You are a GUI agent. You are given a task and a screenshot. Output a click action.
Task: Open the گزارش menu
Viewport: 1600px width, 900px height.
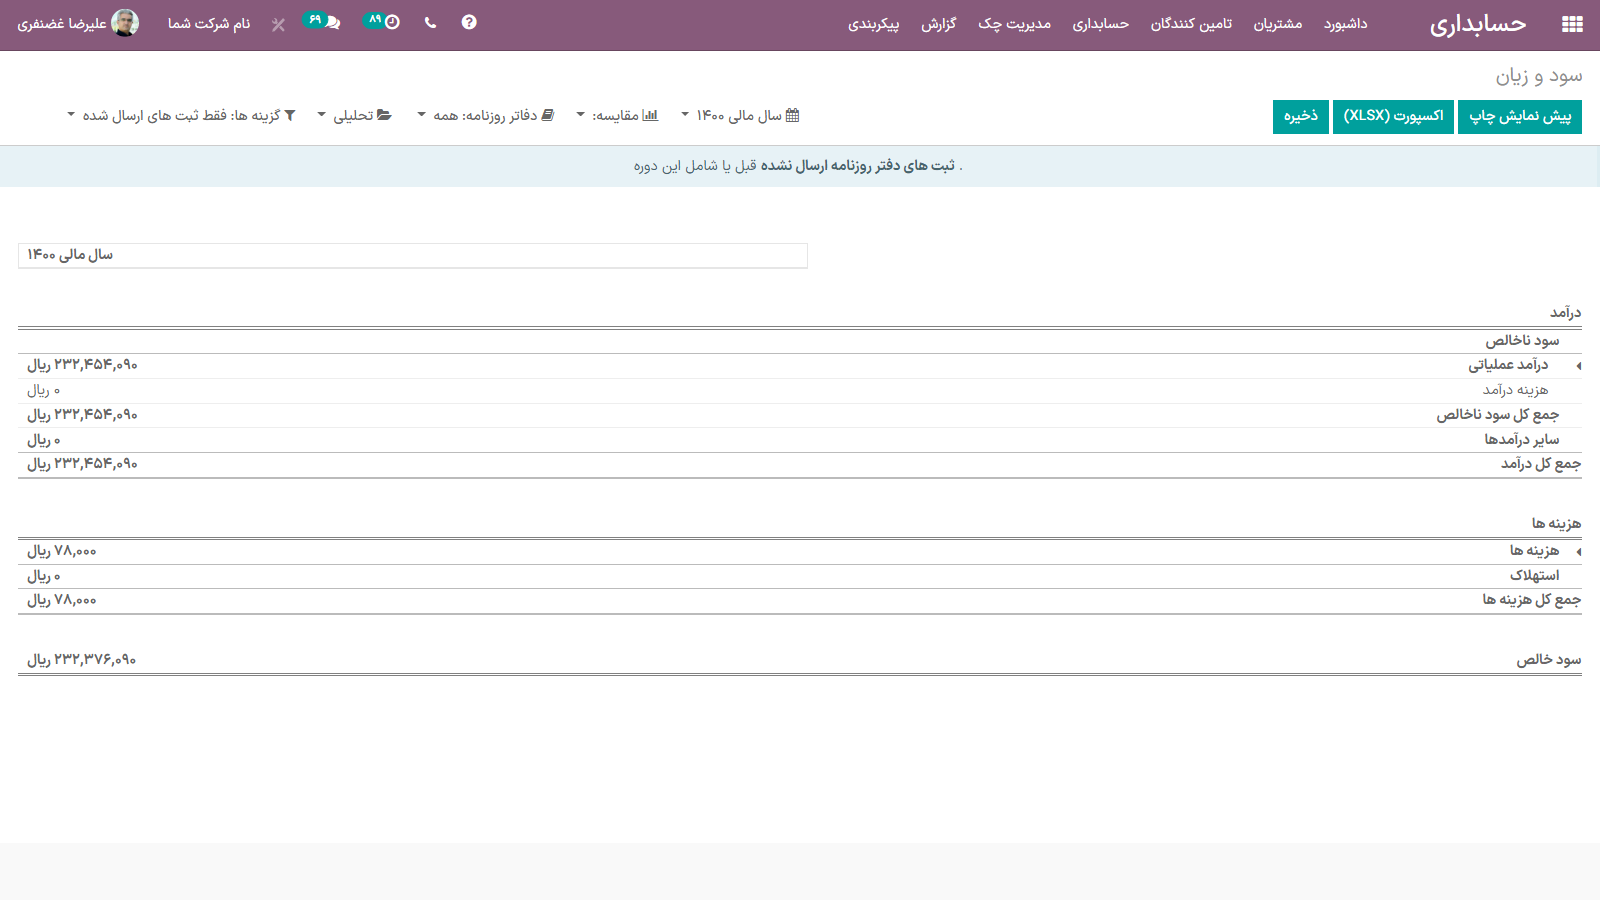pyautogui.click(x=939, y=23)
